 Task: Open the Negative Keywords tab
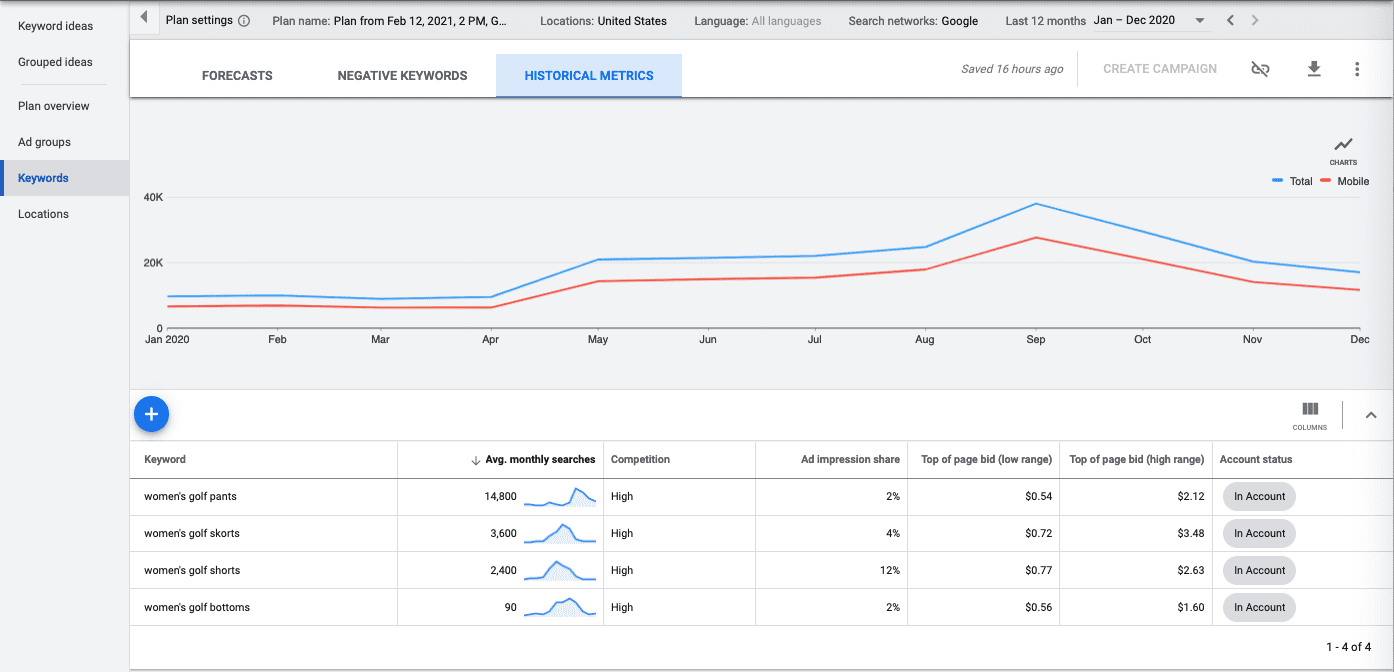(x=402, y=75)
